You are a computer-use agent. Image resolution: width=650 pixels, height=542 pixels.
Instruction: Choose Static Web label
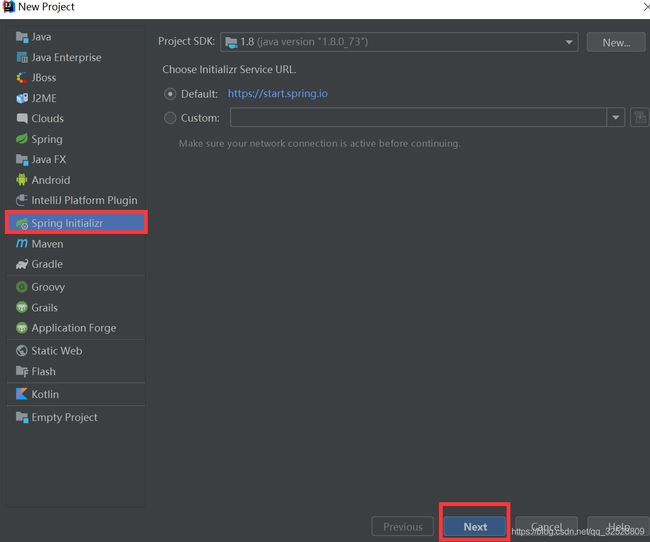coord(57,351)
